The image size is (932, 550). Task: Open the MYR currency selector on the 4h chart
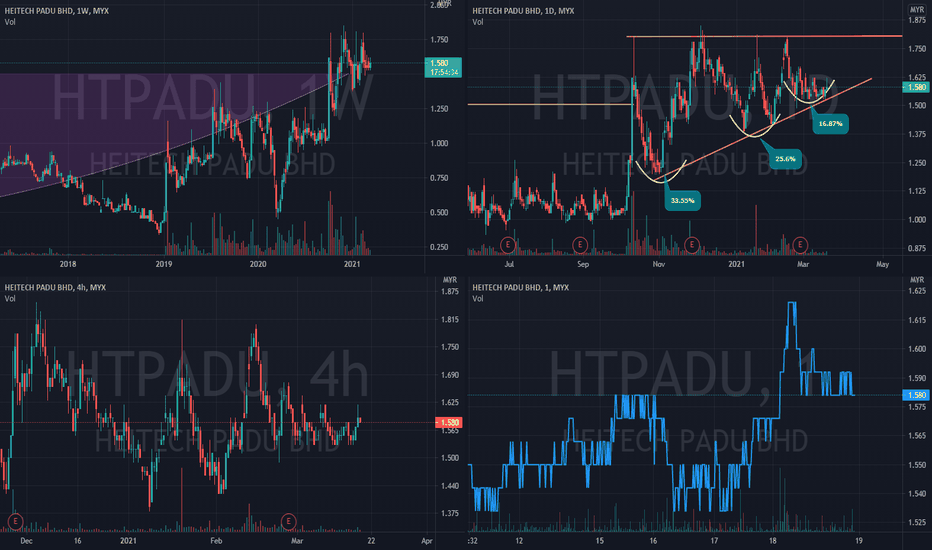click(450, 280)
